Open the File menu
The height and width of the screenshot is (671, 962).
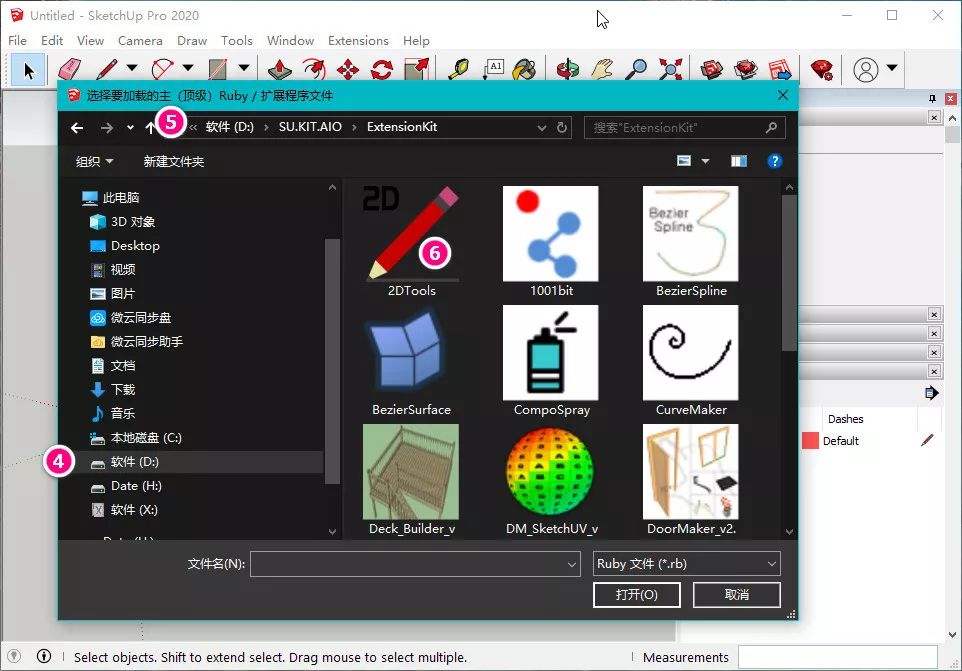[17, 40]
